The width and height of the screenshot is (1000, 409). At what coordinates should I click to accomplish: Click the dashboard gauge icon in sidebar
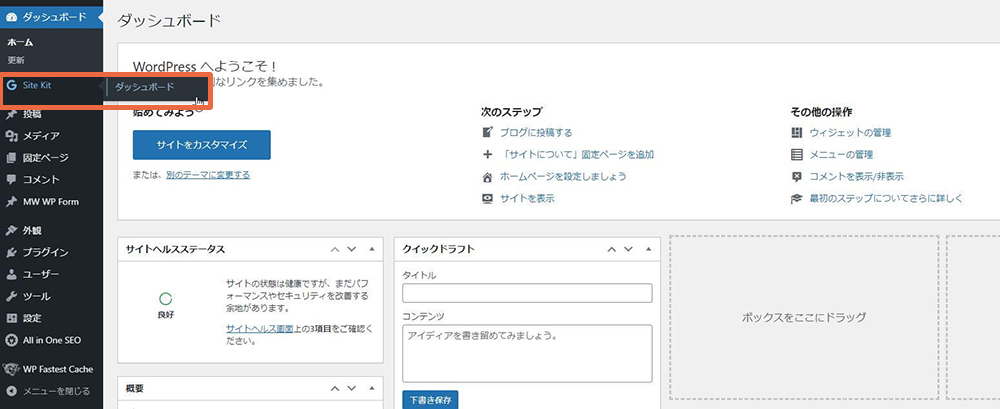(x=11, y=17)
